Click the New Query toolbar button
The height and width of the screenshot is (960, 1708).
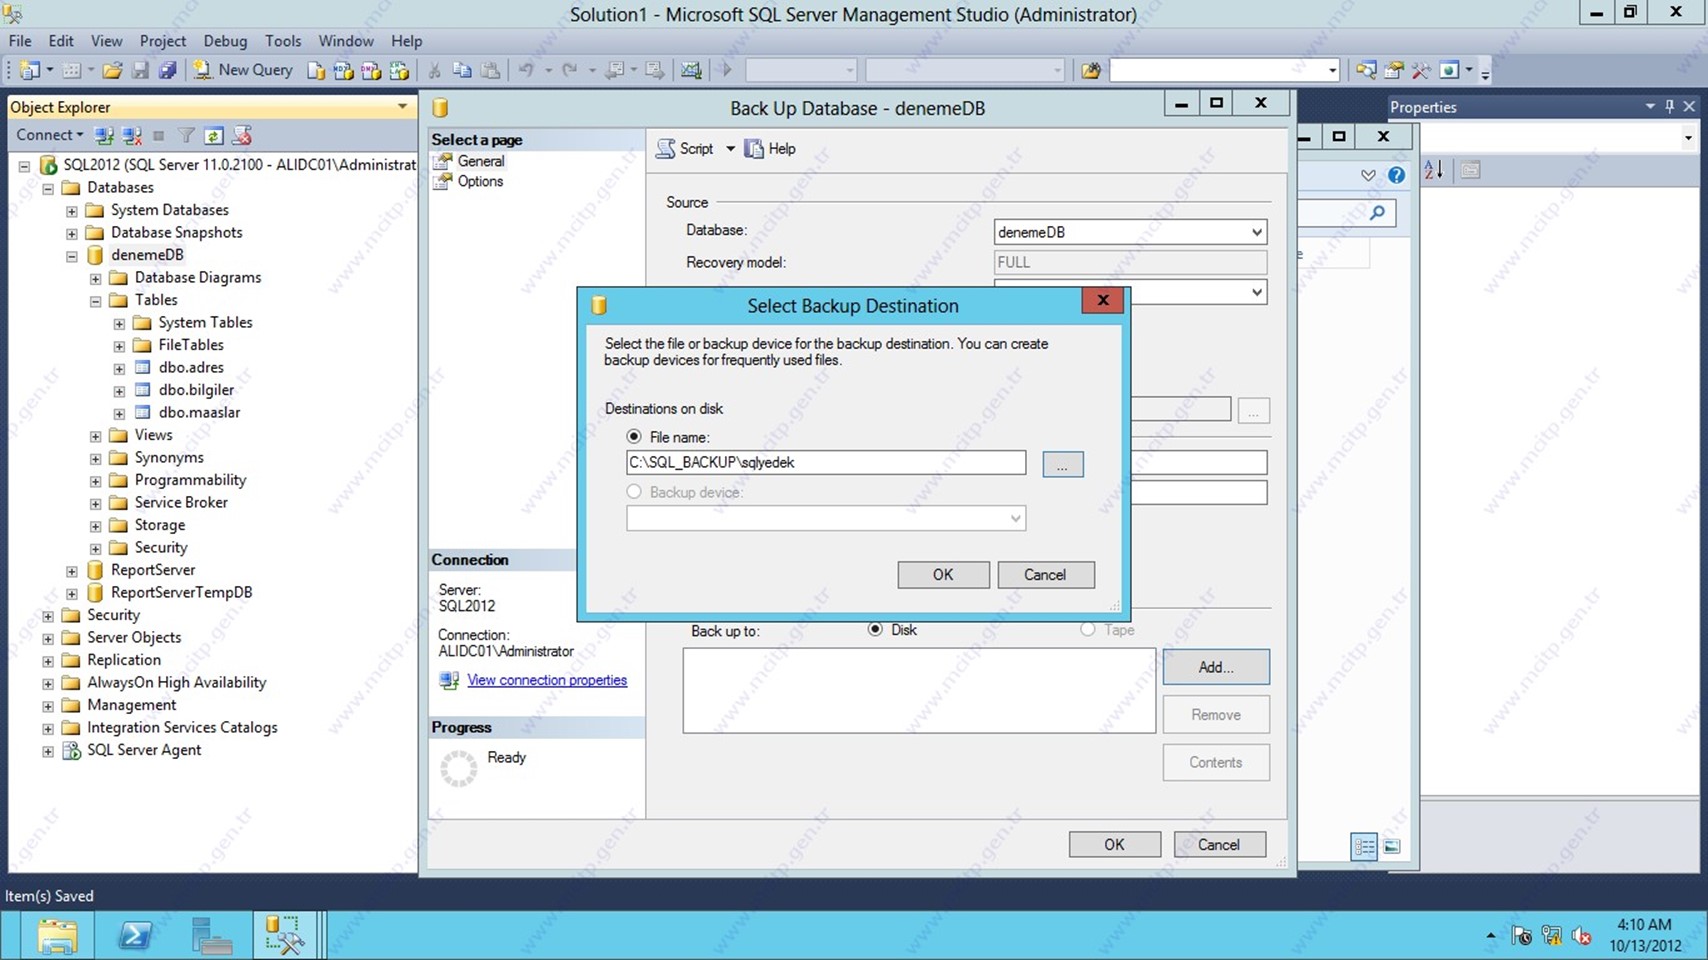pyautogui.click(x=243, y=70)
